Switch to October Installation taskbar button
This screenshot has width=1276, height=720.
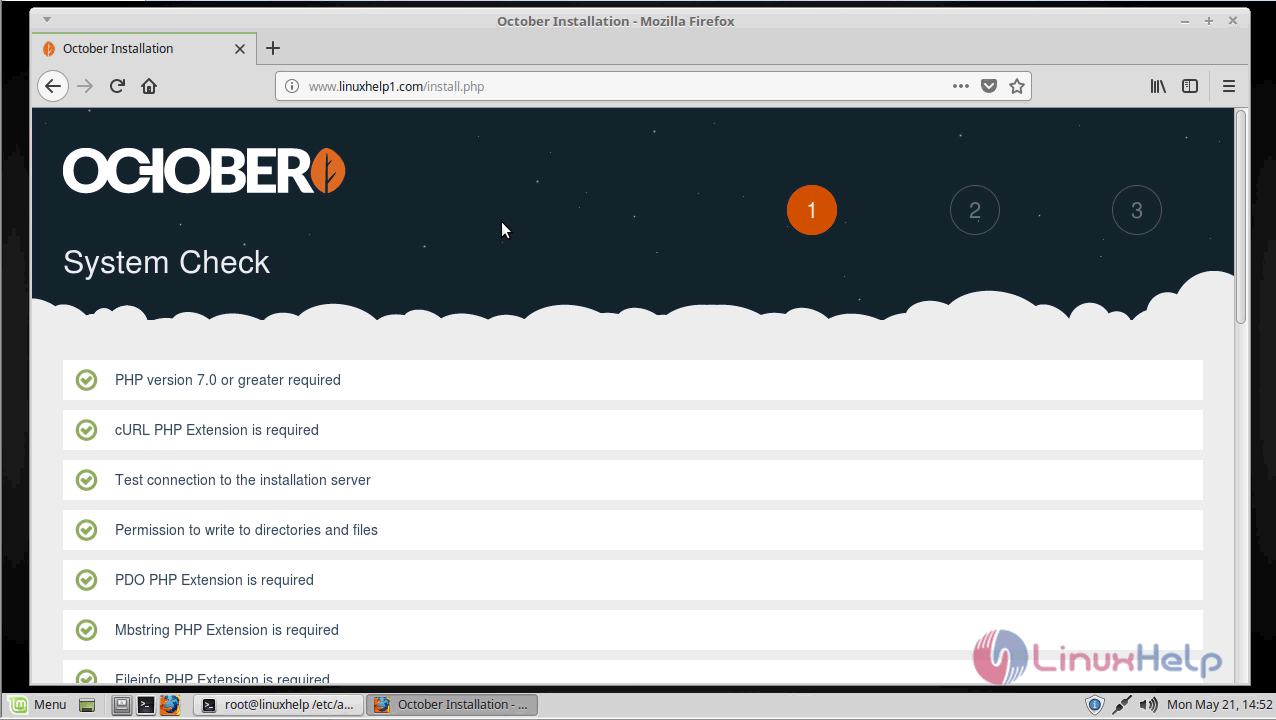[x=452, y=705]
